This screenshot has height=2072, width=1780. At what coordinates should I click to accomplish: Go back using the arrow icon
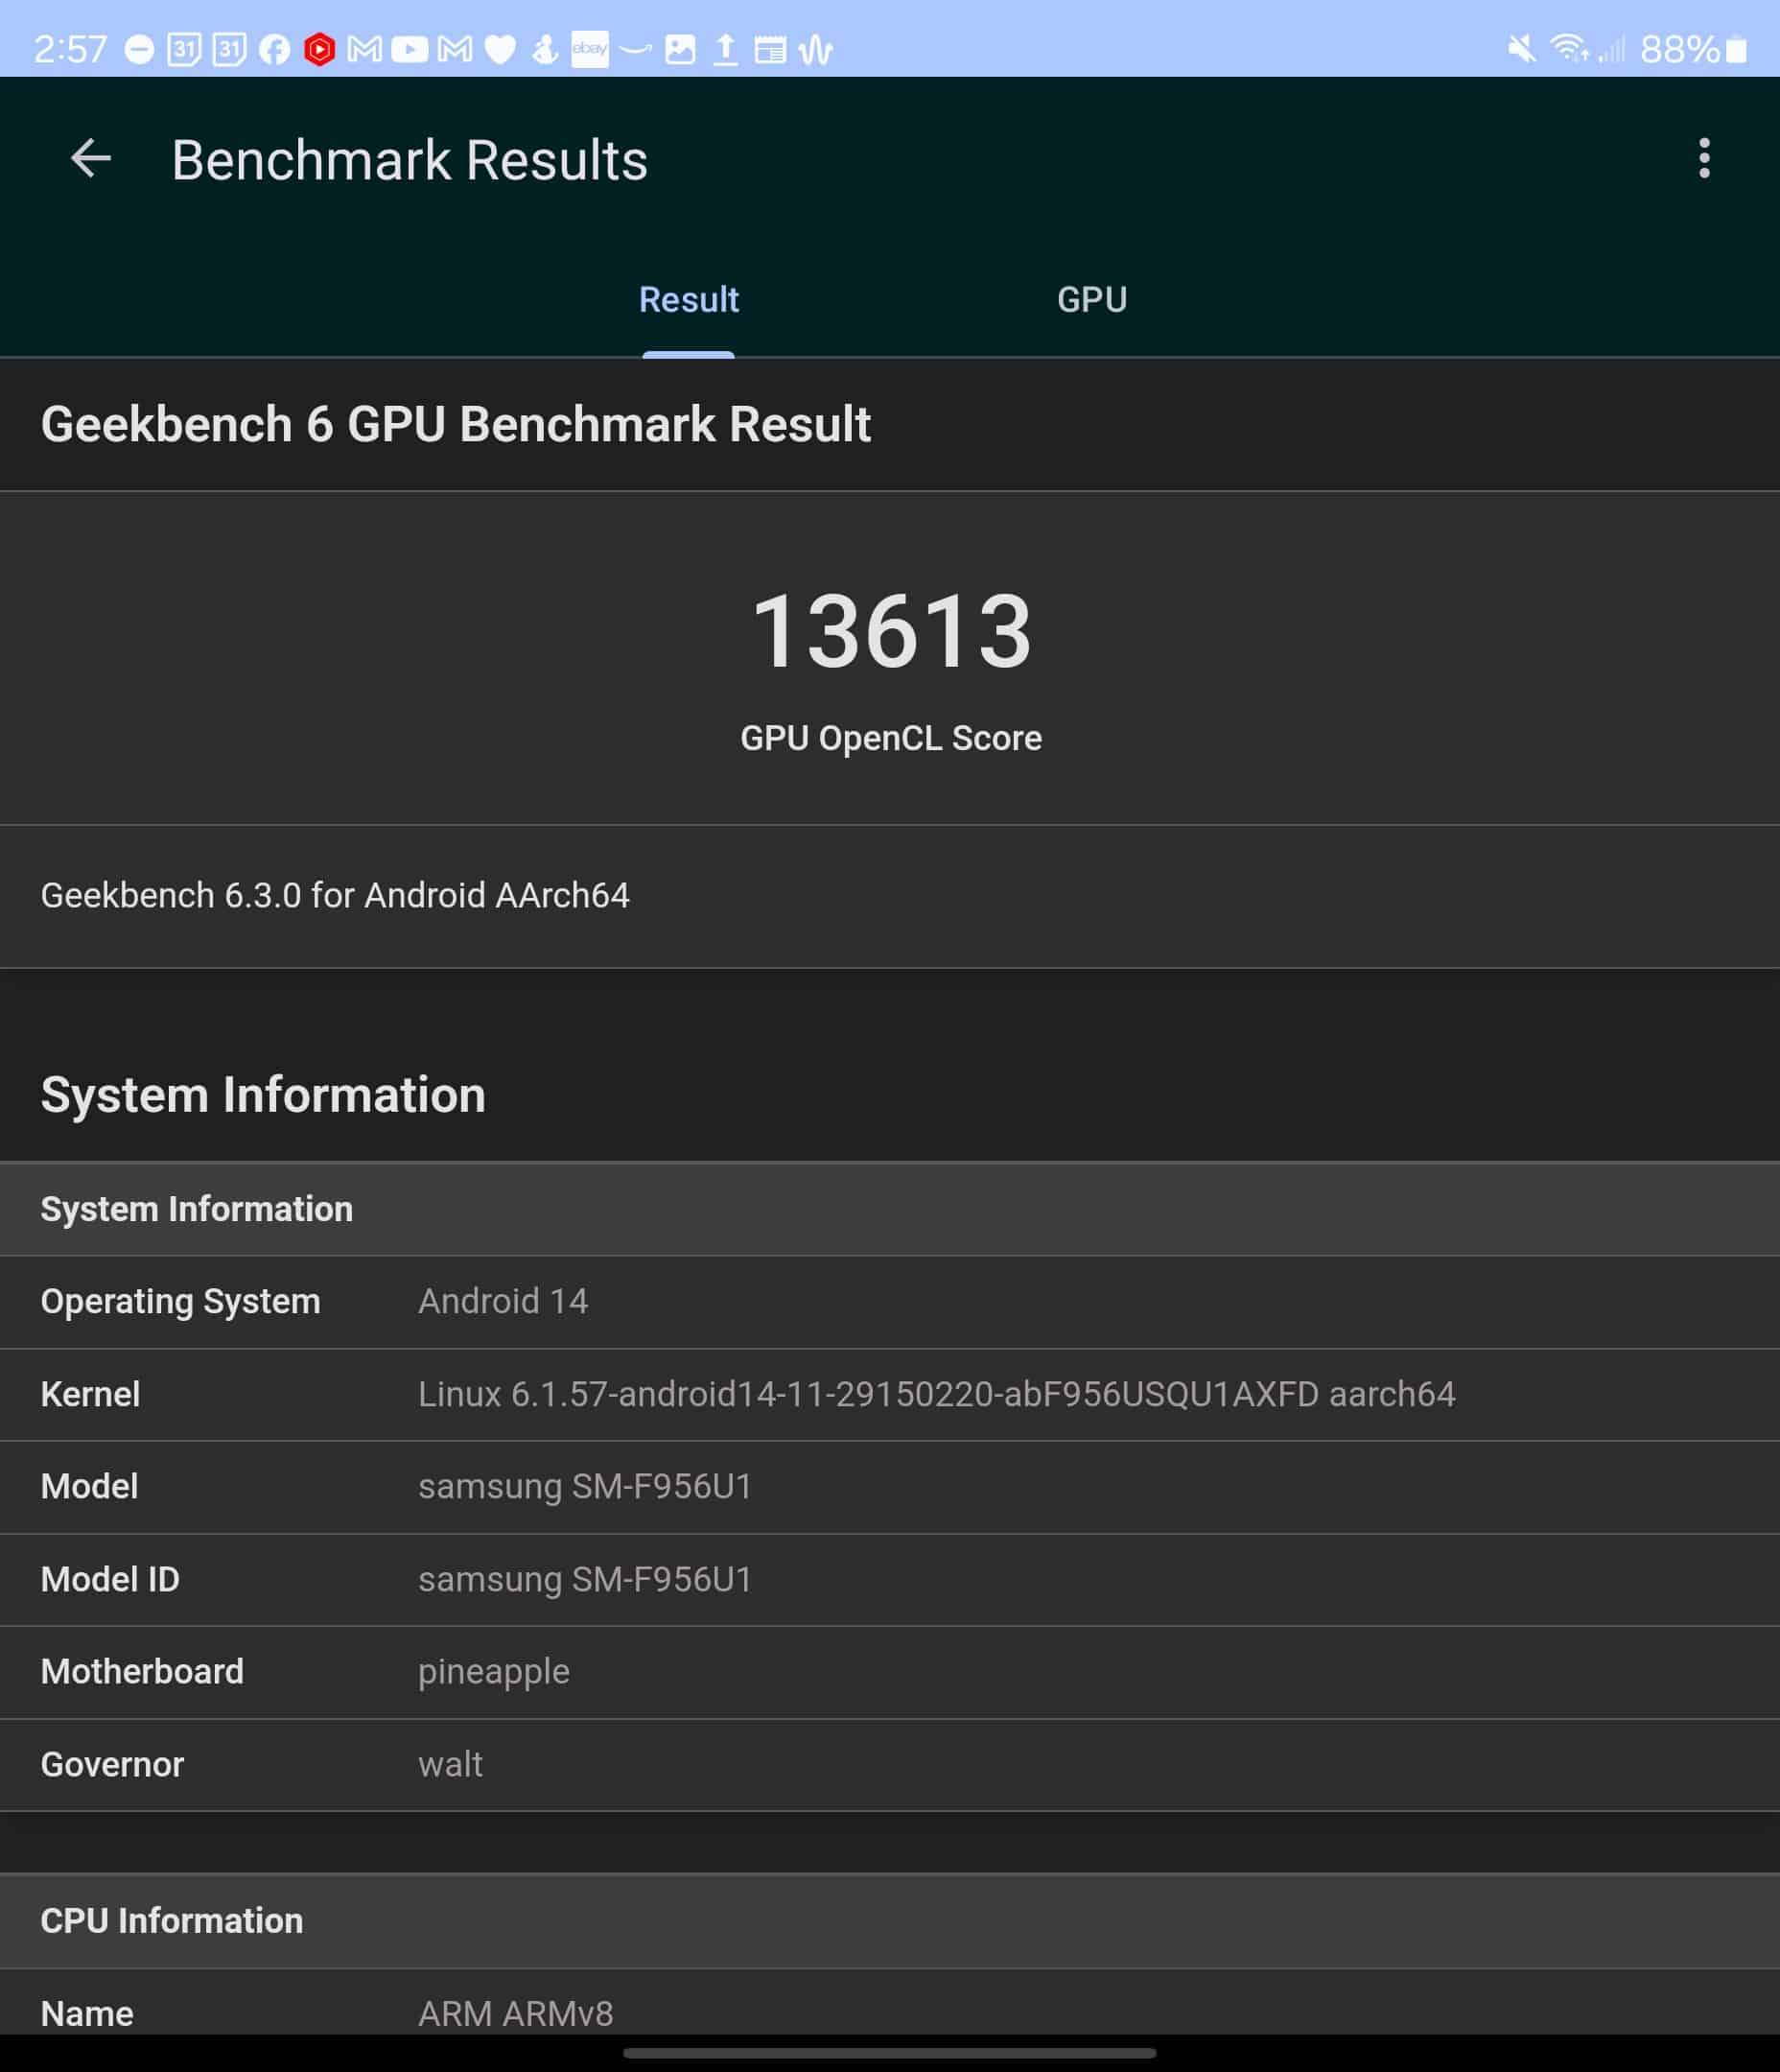pos(91,159)
